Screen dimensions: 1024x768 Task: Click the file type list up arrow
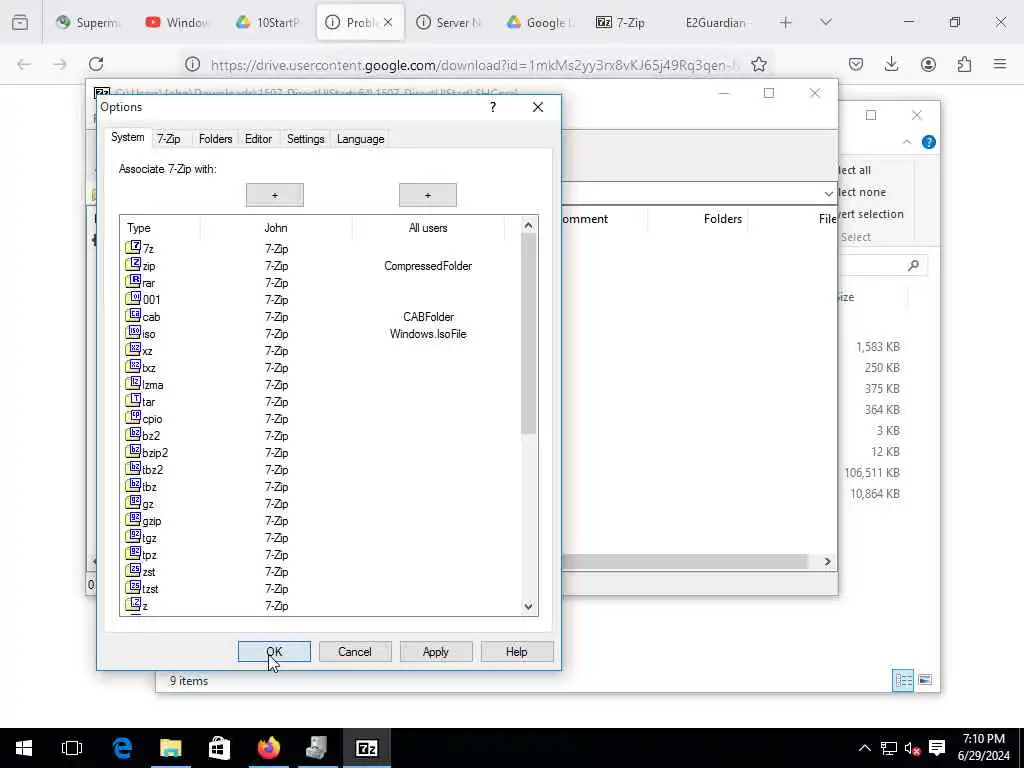528,225
